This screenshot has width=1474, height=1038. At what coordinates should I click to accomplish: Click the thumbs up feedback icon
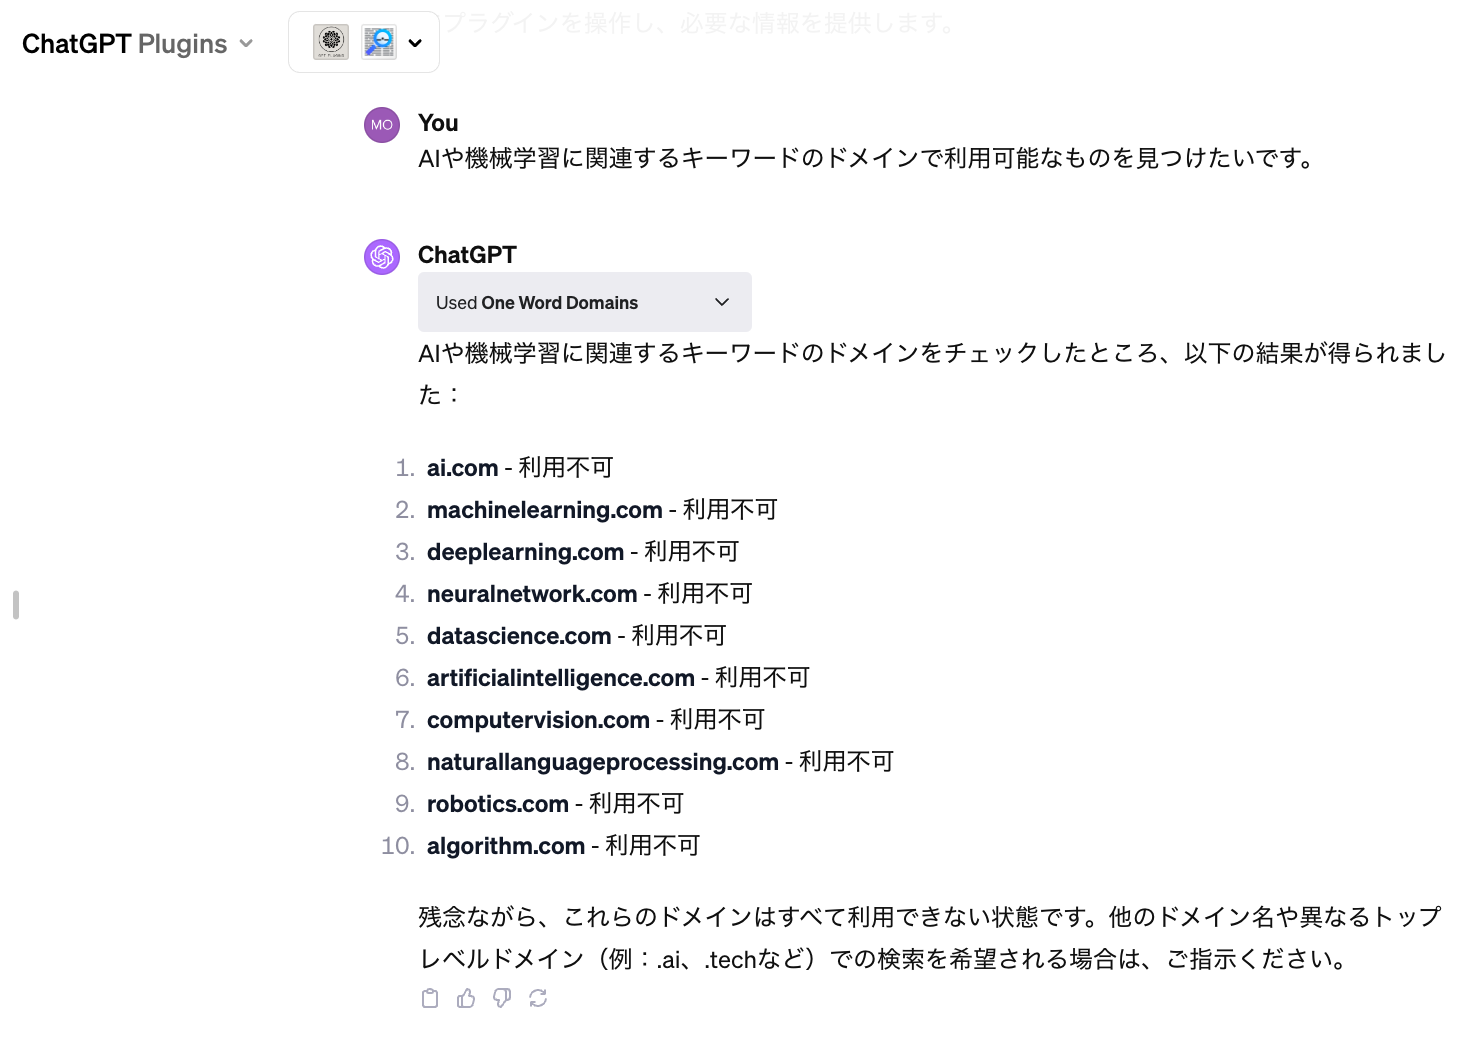466,998
